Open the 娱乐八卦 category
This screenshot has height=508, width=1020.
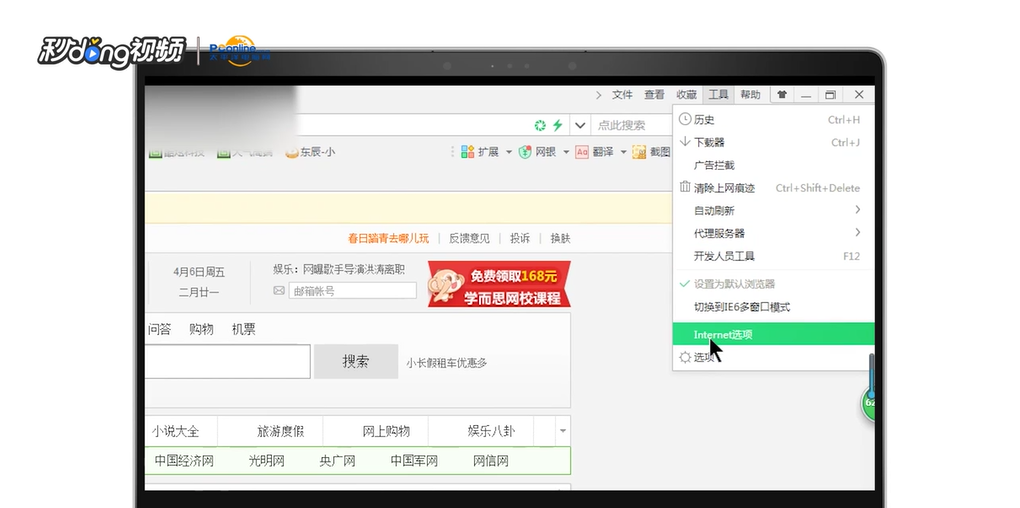click(x=491, y=431)
